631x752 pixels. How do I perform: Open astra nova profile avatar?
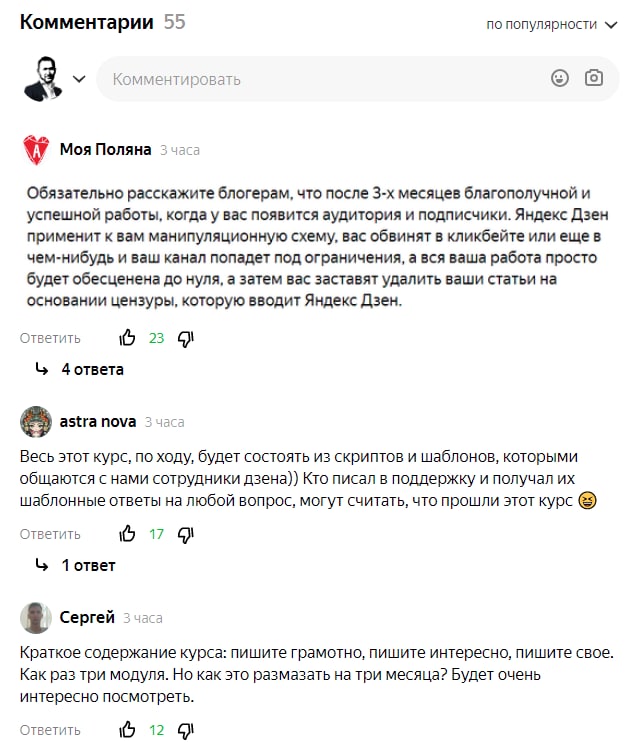coord(36,422)
